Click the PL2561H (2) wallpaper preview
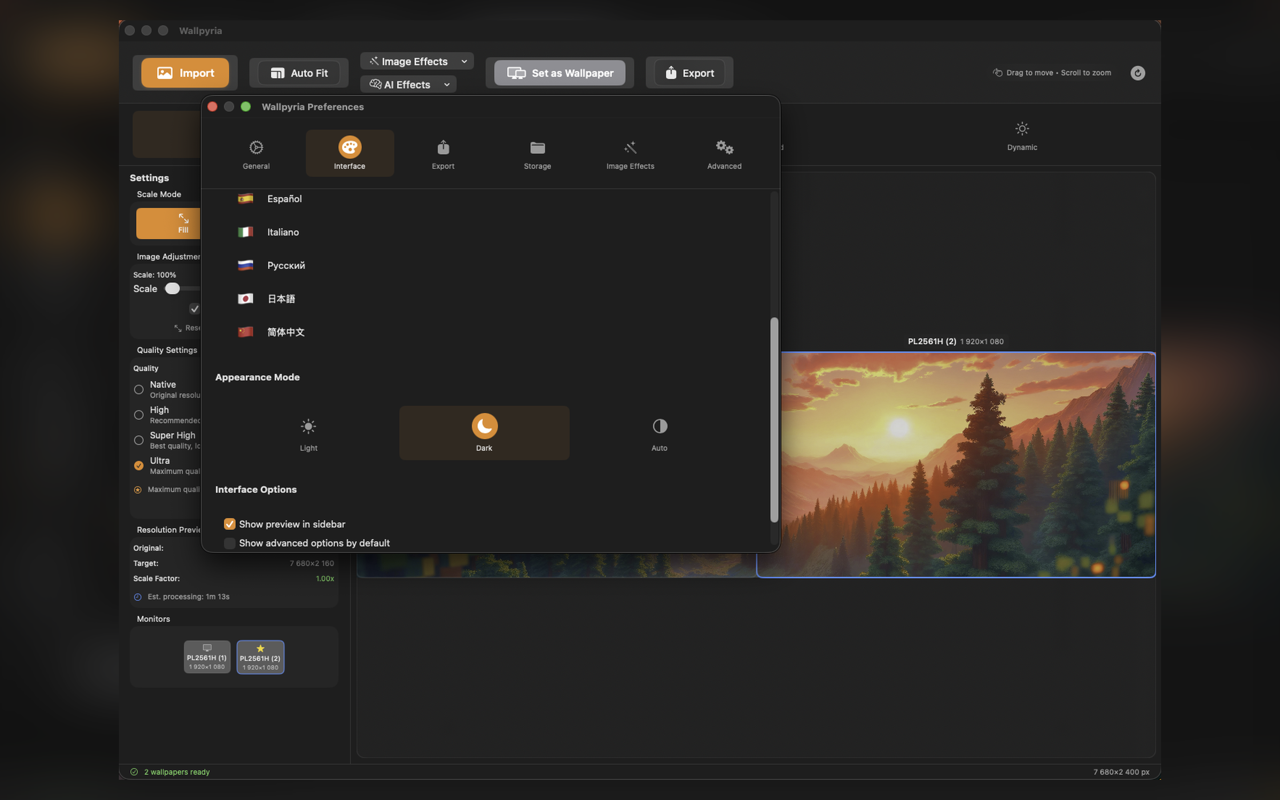 (x=956, y=464)
